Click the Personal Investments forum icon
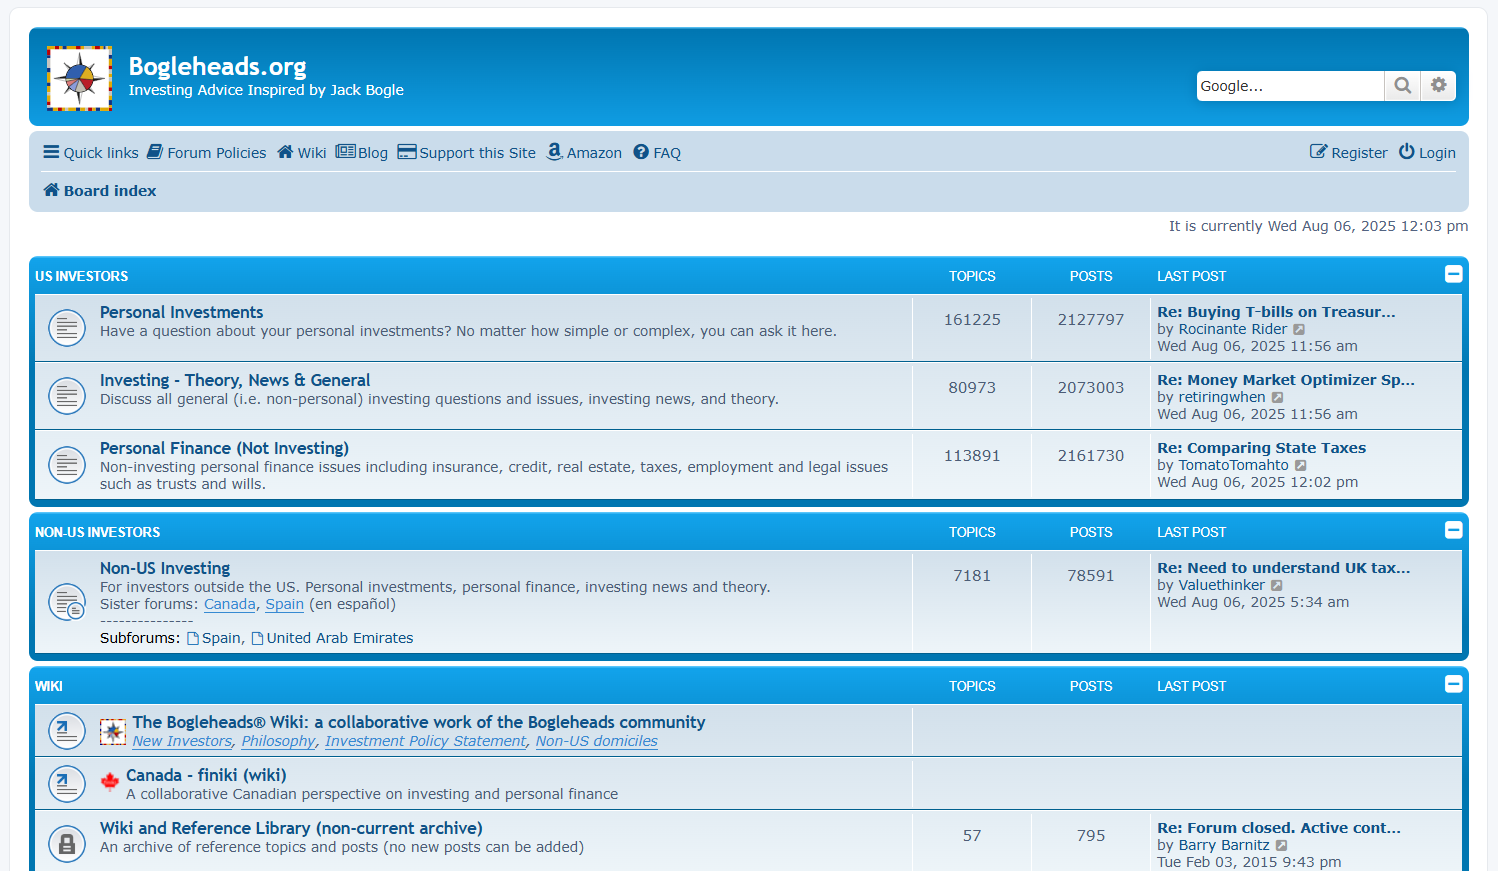 tap(67, 328)
